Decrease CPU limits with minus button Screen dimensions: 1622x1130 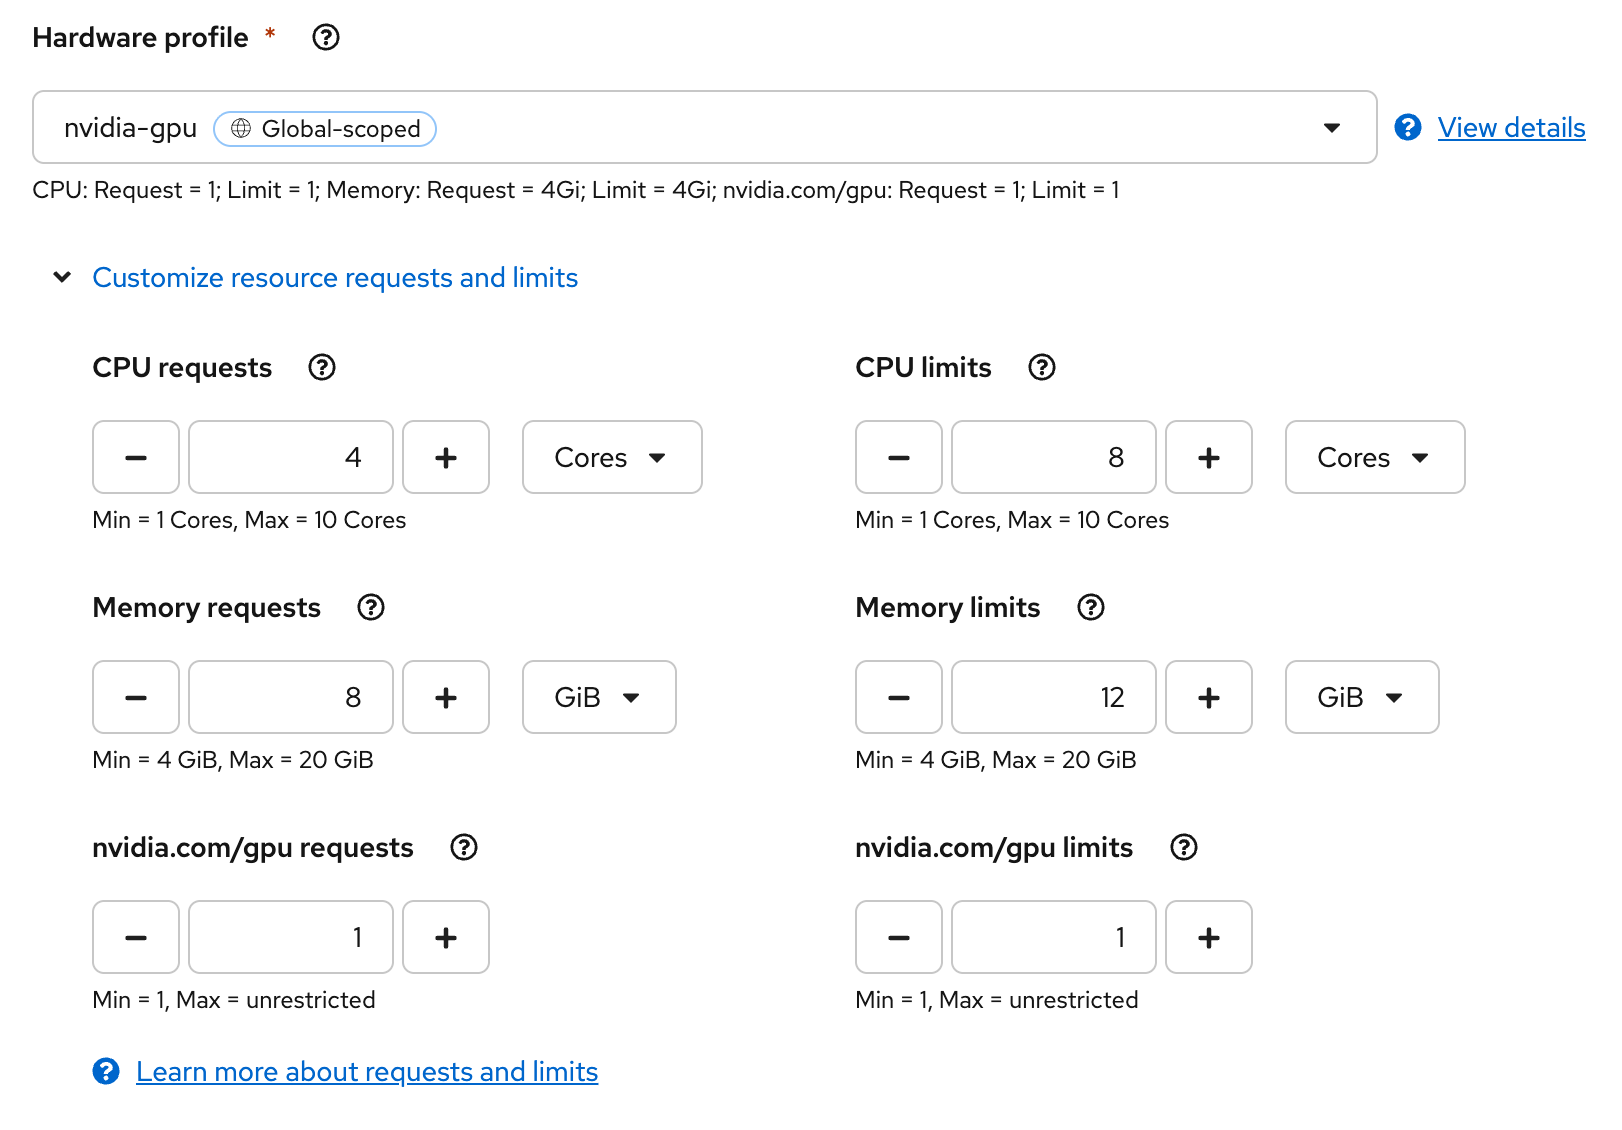[x=899, y=458]
